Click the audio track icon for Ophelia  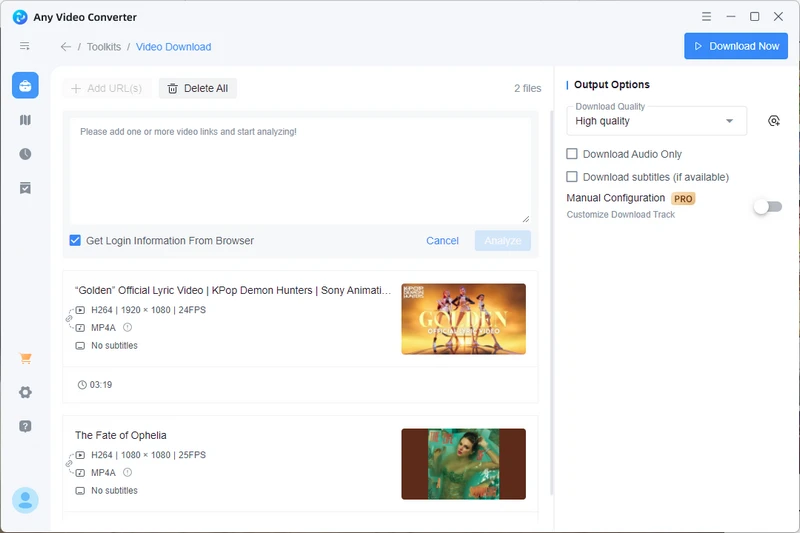pos(80,473)
